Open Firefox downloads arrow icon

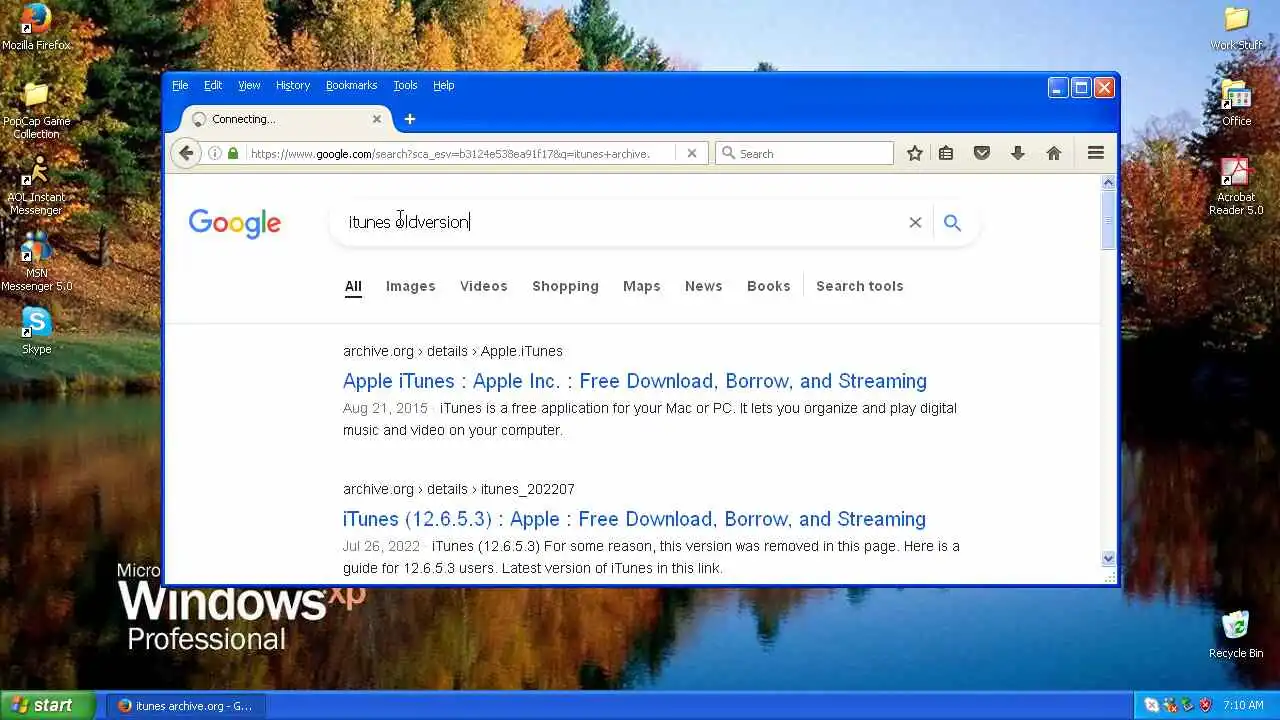tap(1018, 153)
